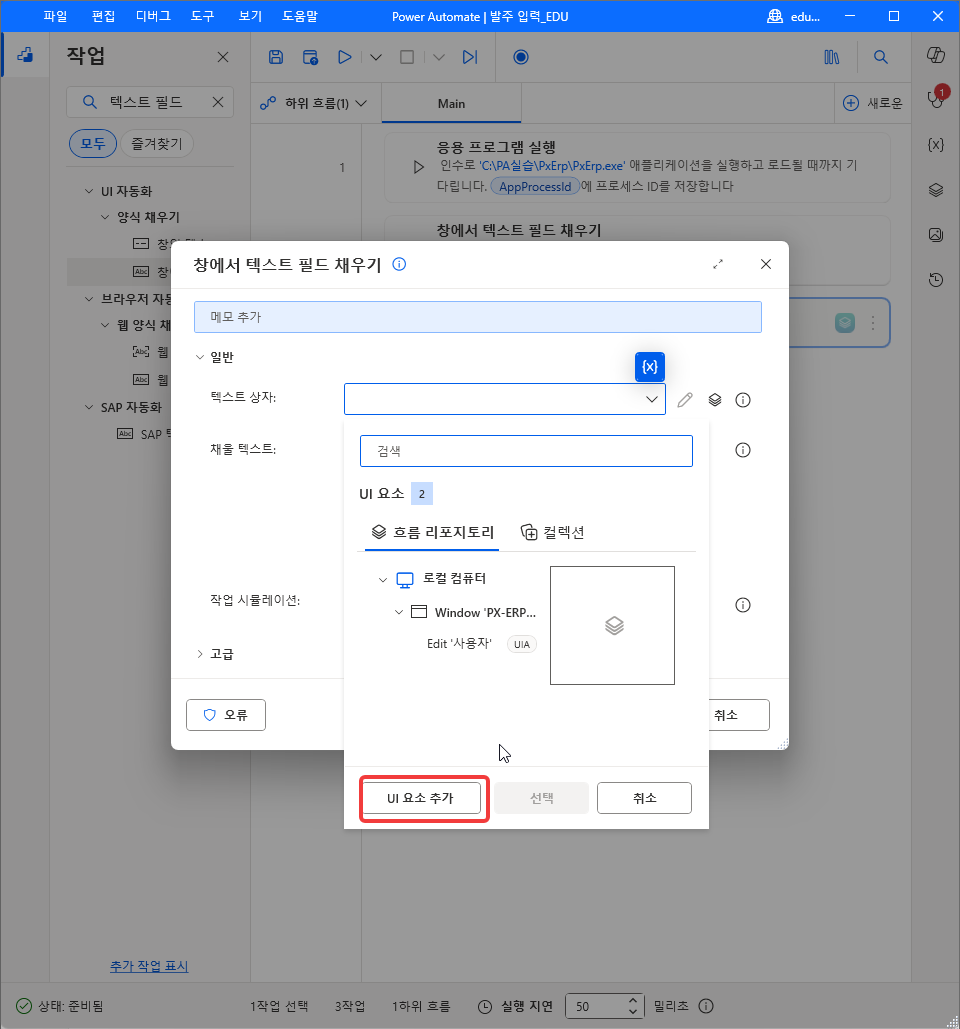Viewport: 960px width, 1029px height.
Task: Click the 새로운 variable button
Action: point(875,103)
